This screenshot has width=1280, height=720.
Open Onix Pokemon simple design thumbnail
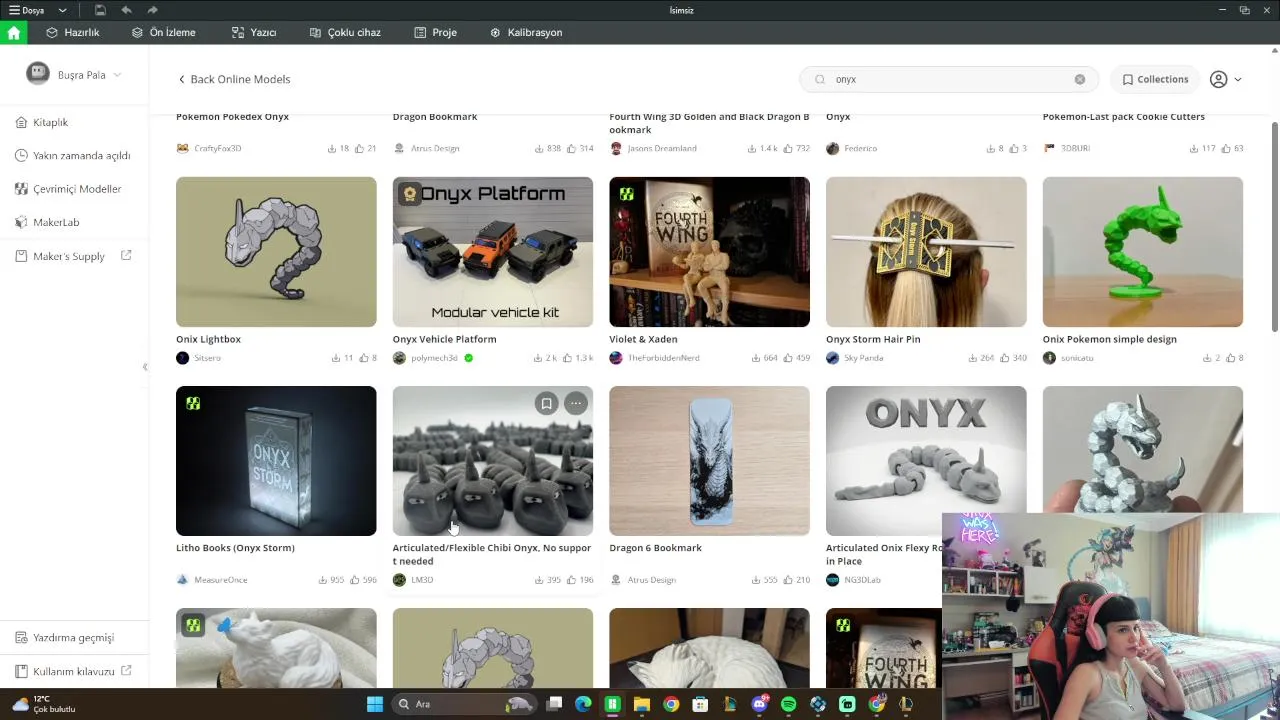(x=1143, y=252)
